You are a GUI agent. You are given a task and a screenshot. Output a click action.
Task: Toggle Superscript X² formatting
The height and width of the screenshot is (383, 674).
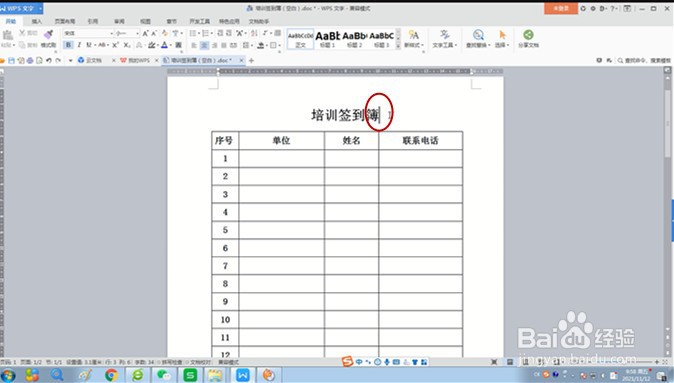click(x=115, y=45)
